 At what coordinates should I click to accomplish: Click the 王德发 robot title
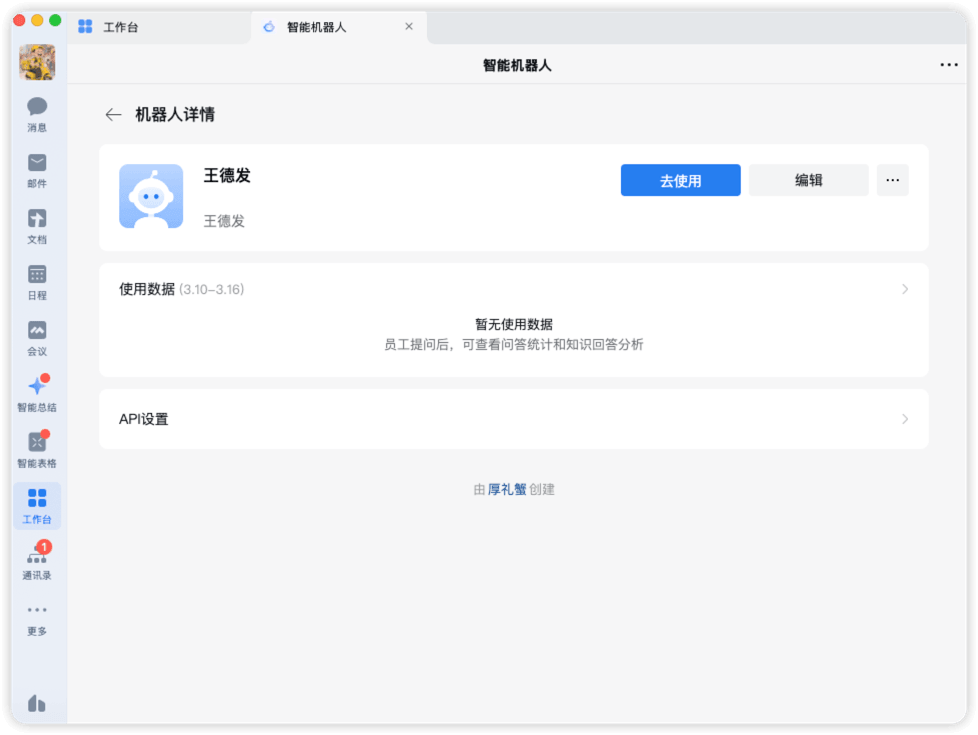pos(227,175)
